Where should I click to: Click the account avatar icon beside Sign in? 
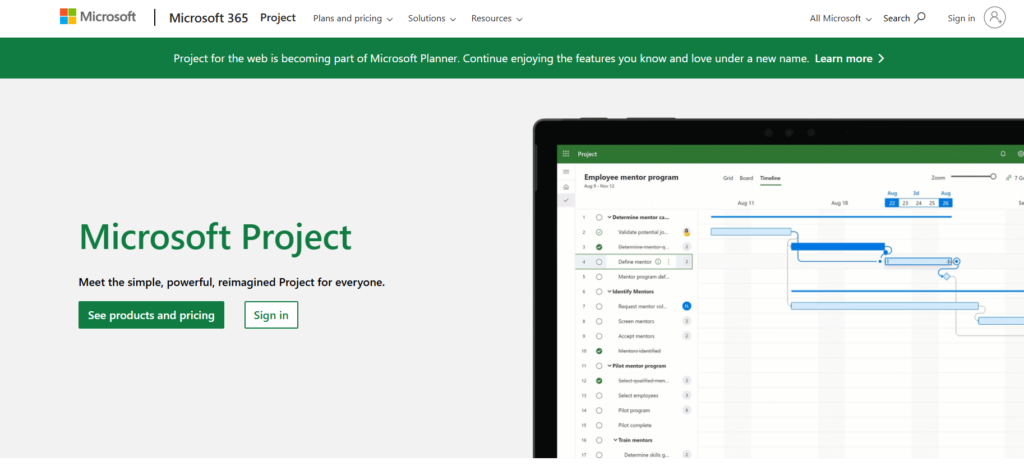click(995, 18)
